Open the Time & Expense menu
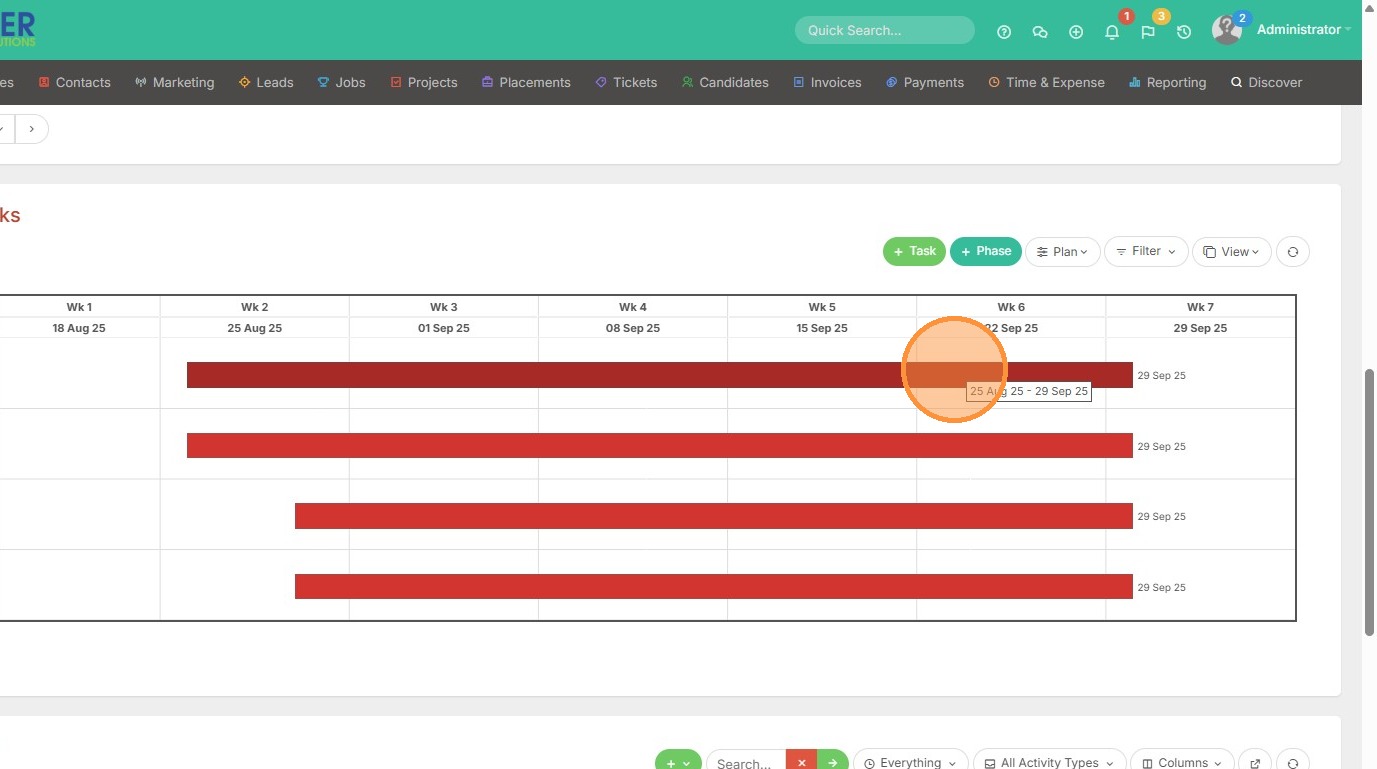 click(x=1046, y=82)
